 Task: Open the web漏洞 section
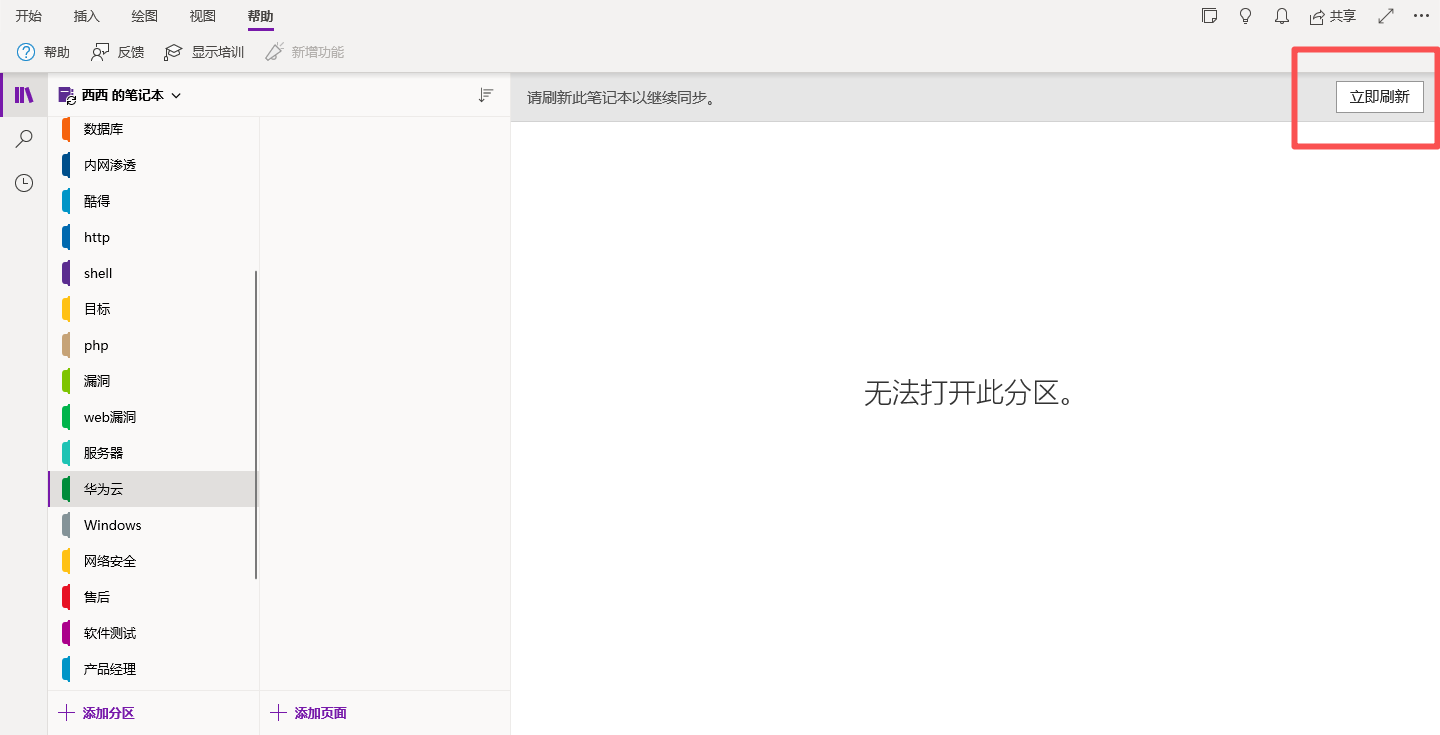point(153,417)
